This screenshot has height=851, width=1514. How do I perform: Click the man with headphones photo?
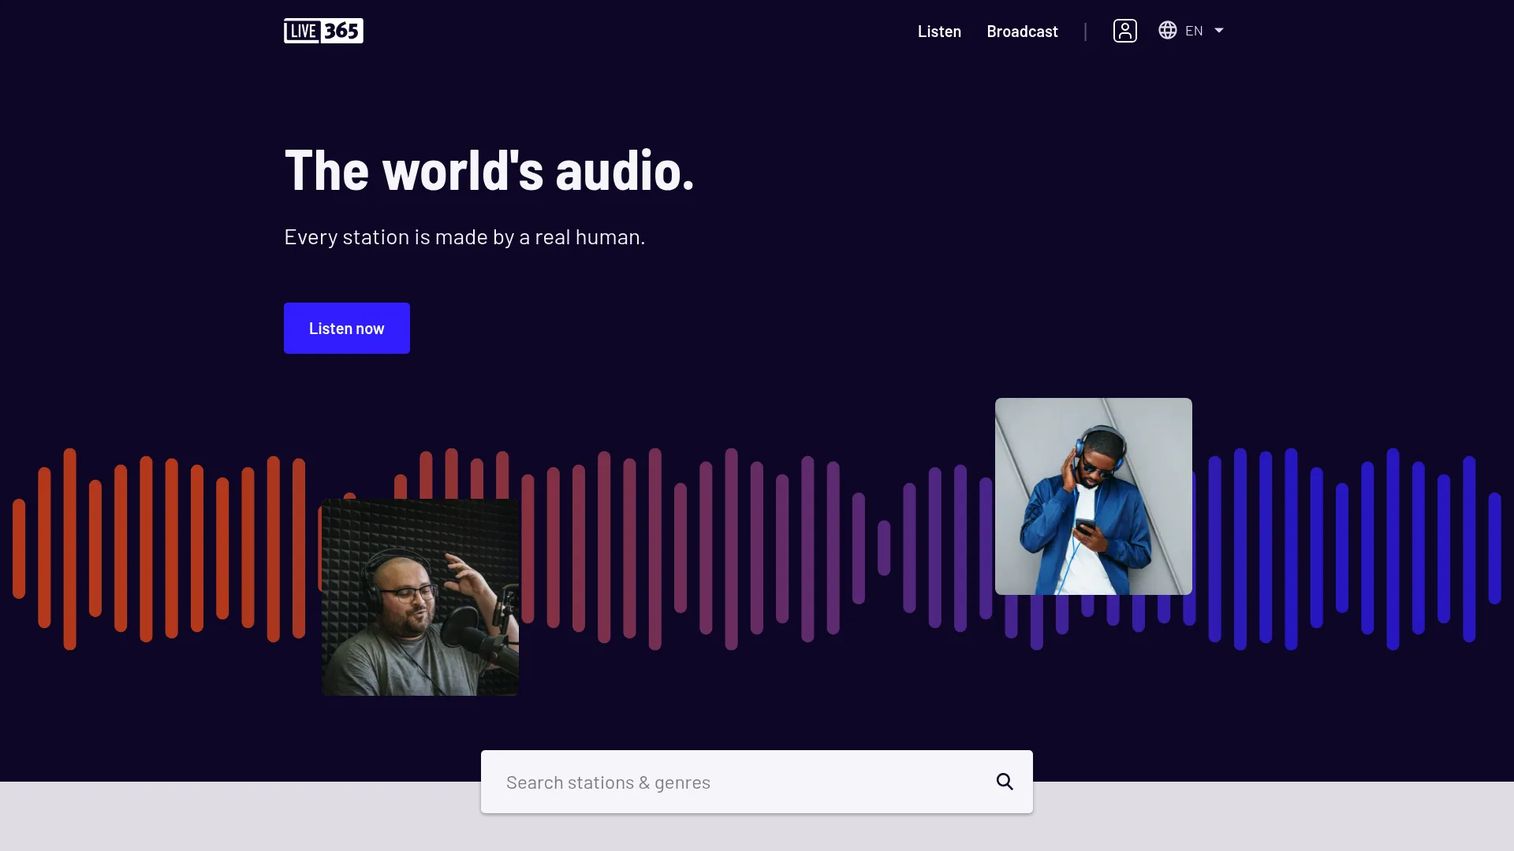pyautogui.click(x=1093, y=496)
